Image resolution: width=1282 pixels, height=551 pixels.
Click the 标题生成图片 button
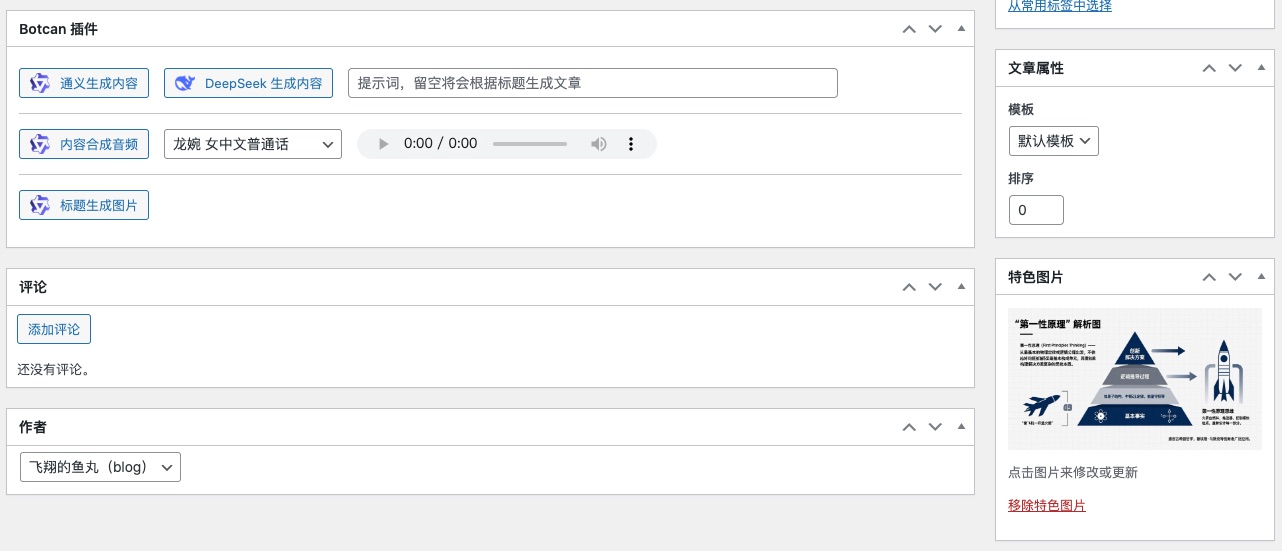84,205
